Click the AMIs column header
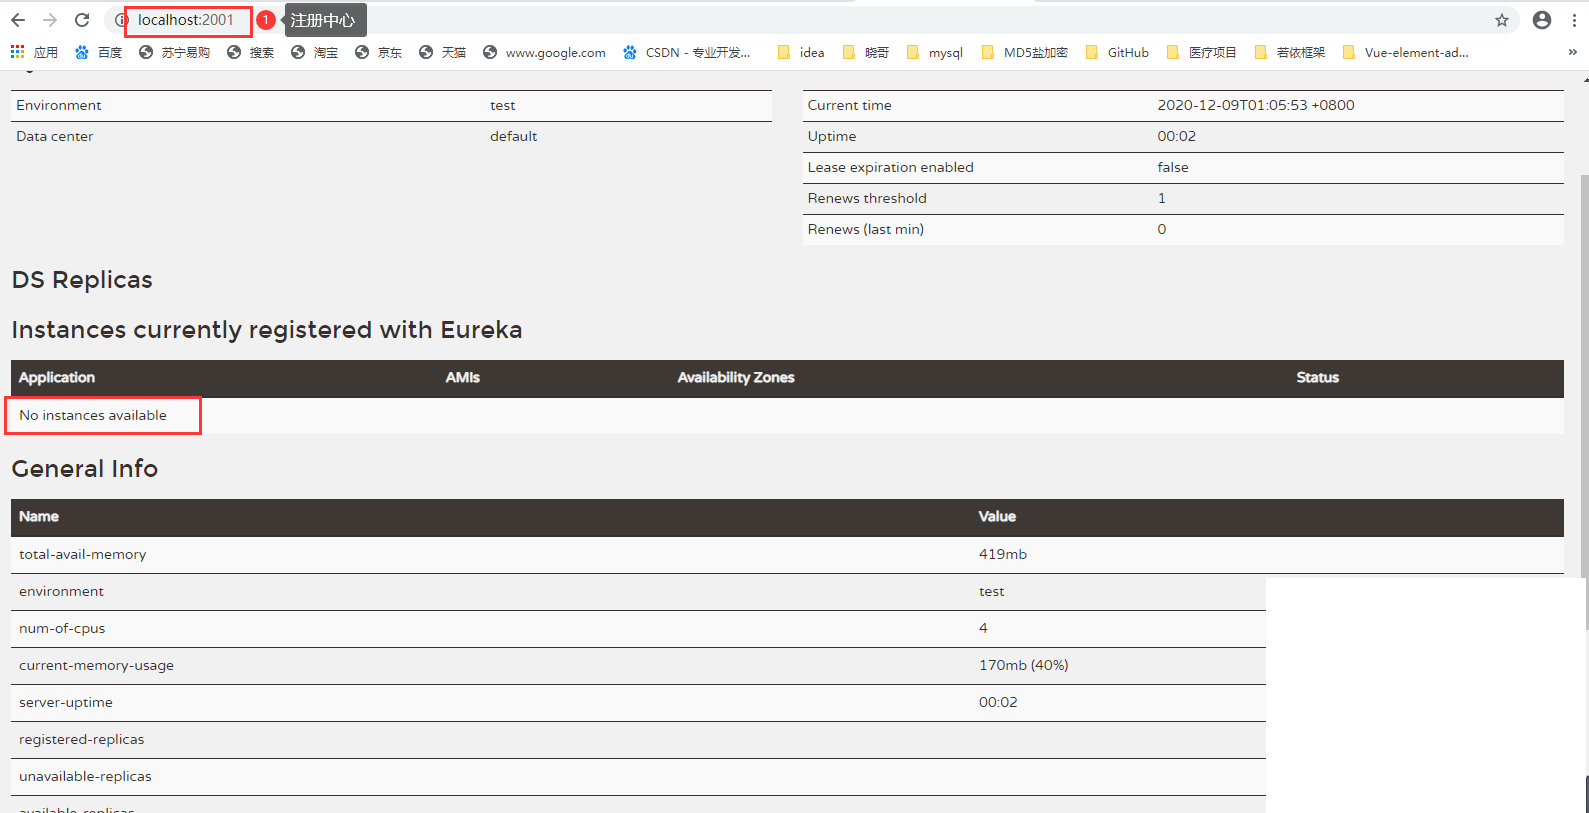The height and width of the screenshot is (813, 1589). tap(463, 377)
